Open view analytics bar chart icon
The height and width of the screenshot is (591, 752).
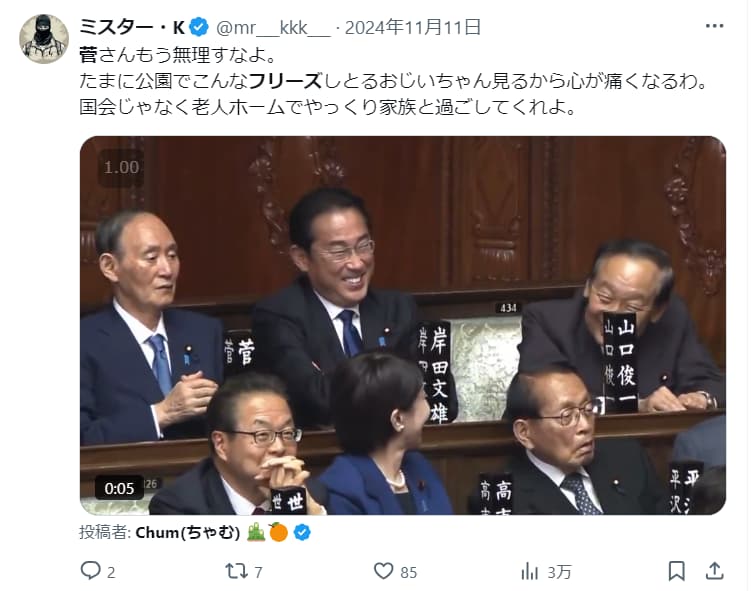529,571
